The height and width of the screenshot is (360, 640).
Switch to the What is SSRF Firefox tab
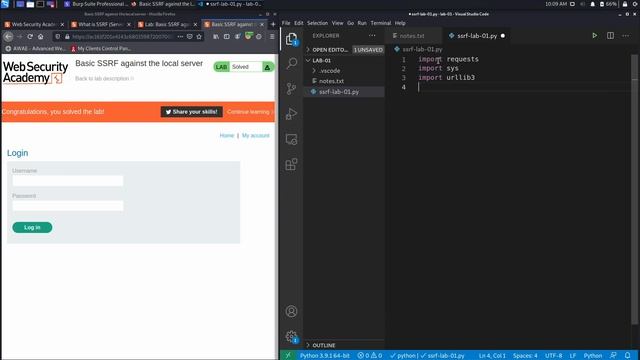point(100,24)
